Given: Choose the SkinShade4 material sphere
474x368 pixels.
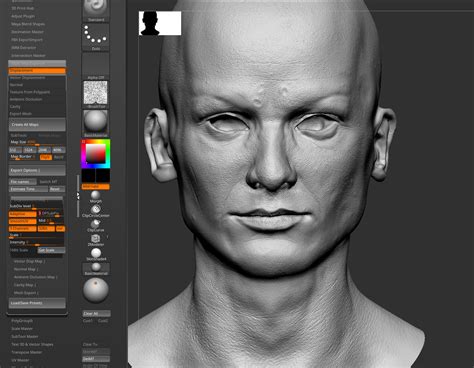Looking at the screenshot, I should 96,254.
